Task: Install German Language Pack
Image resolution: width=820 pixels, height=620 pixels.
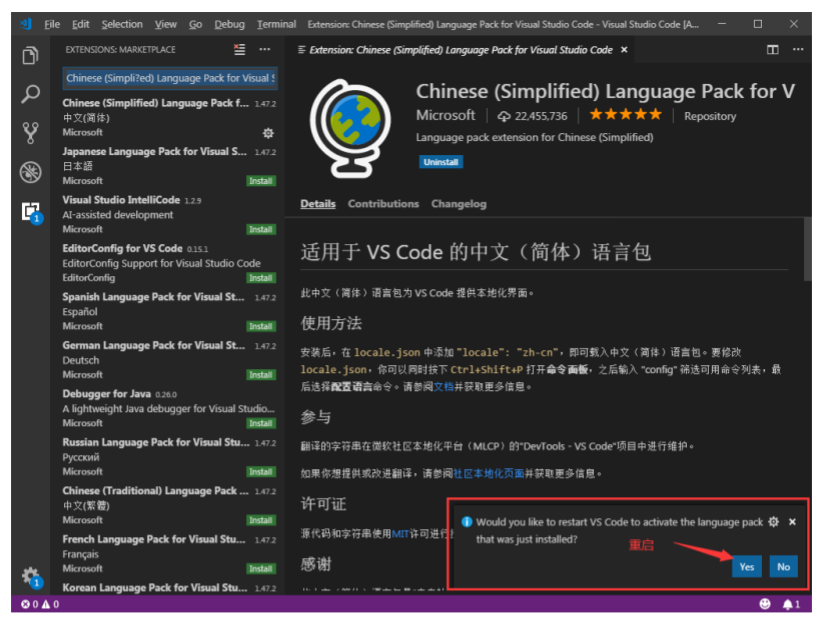Action: pos(260,375)
